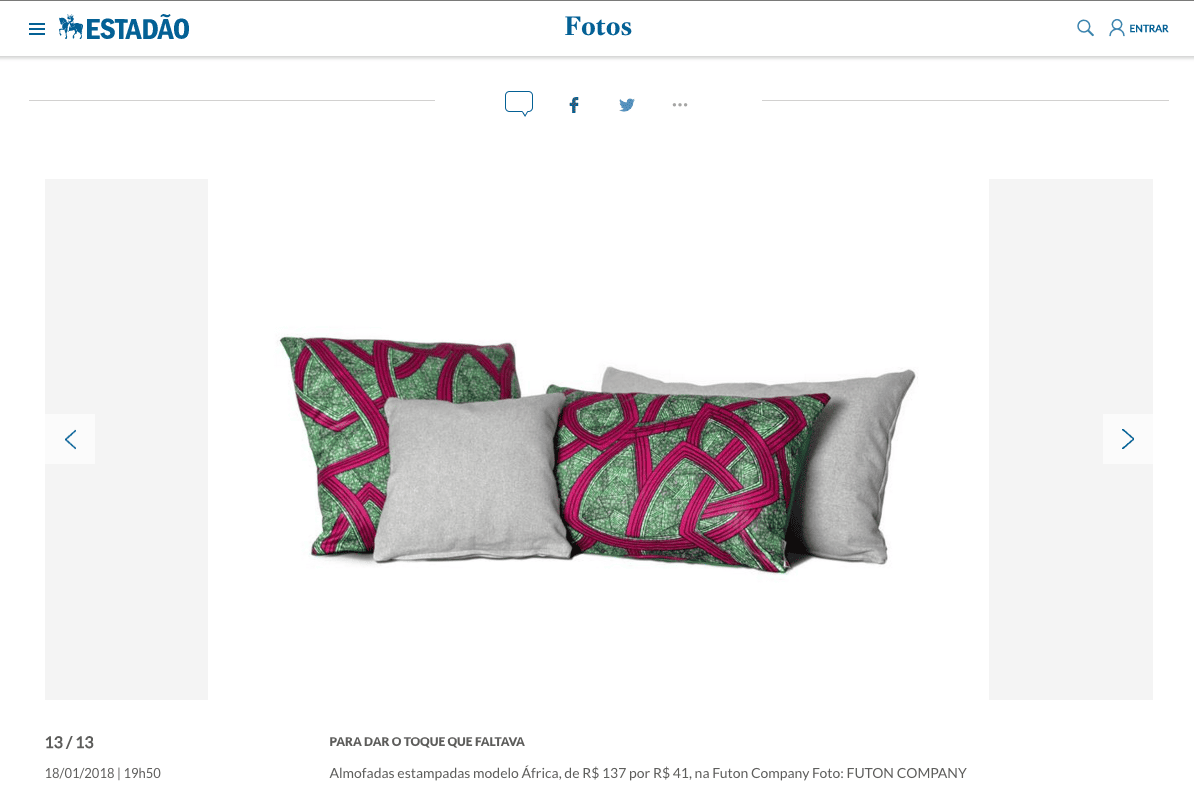Click the photo caption about Almofadas estampadas
Image resolution: width=1194 pixels, height=809 pixels.
(x=648, y=773)
